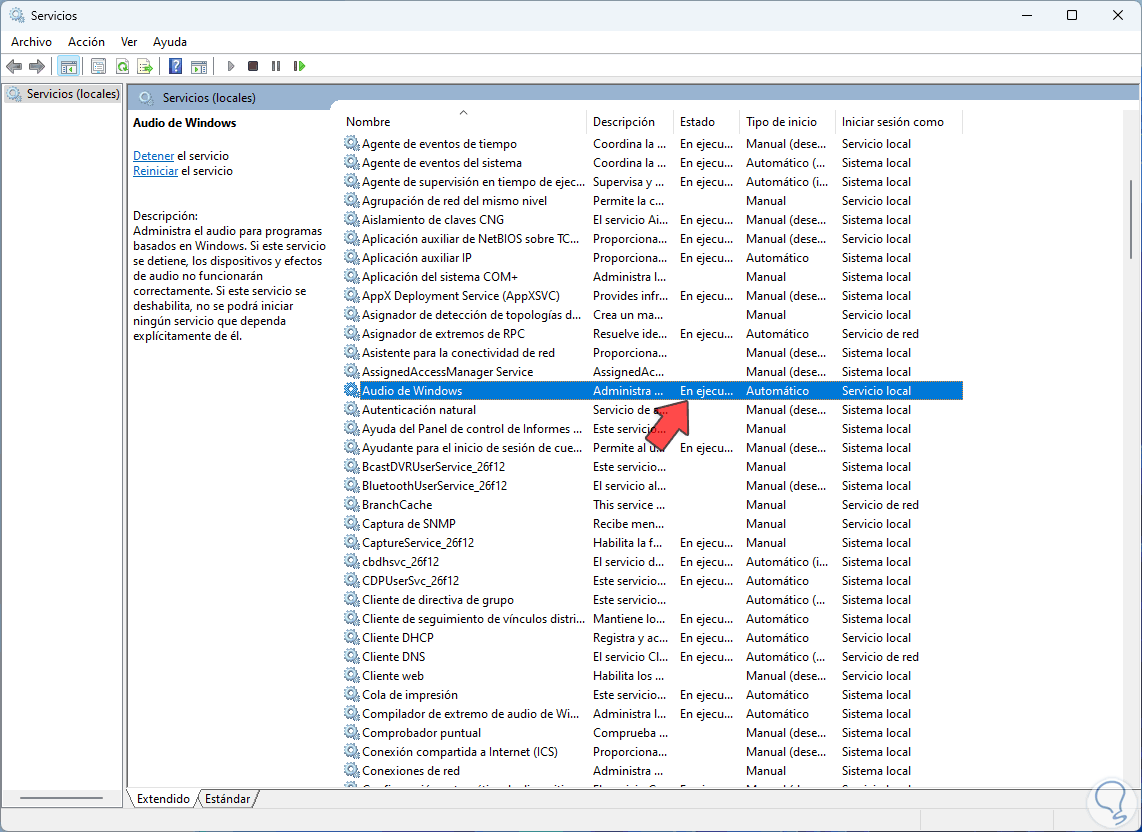This screenshot has width=1142, height=832.
Task: Select Cliente de seguimiento de vínculos distribuidos
Action: pos(473,618)
